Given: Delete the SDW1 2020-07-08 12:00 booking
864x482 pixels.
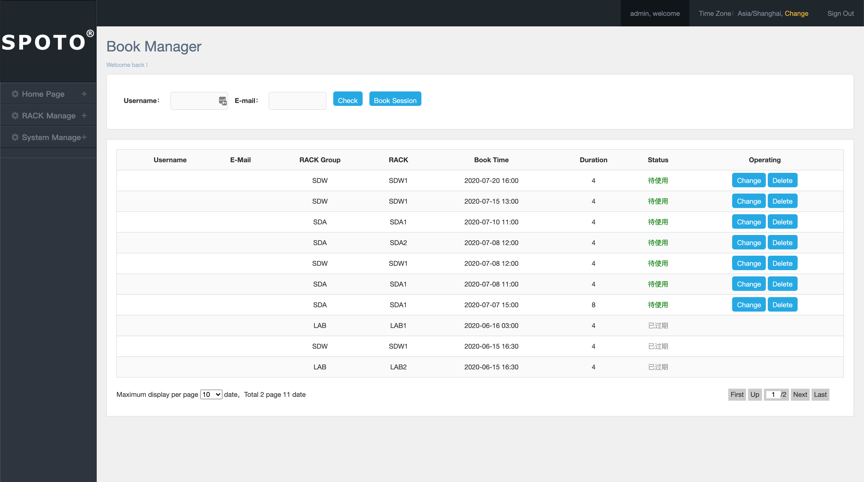Looking at the screenshot, I should tap(782, 263).
